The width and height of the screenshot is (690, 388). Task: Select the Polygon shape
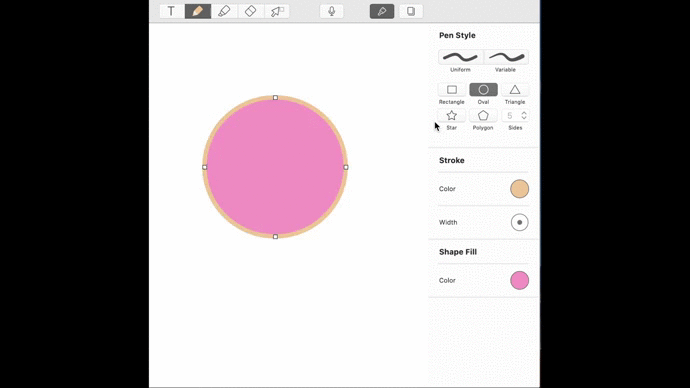[483, 115]
